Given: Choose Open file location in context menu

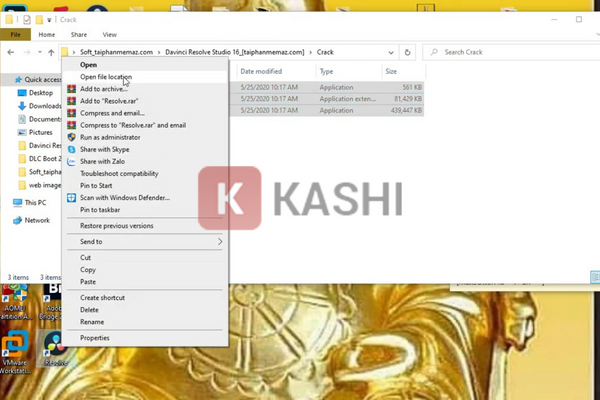Looking at the screenshot, I should tap(105, 77).
